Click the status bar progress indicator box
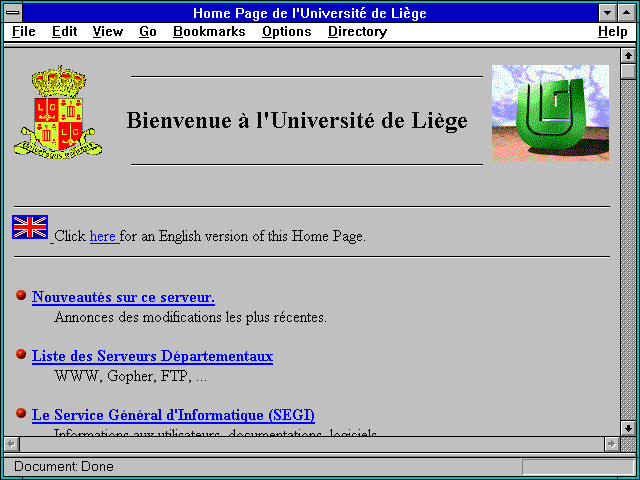This screenshot has width=640, height=480. (x=578, y=467)
